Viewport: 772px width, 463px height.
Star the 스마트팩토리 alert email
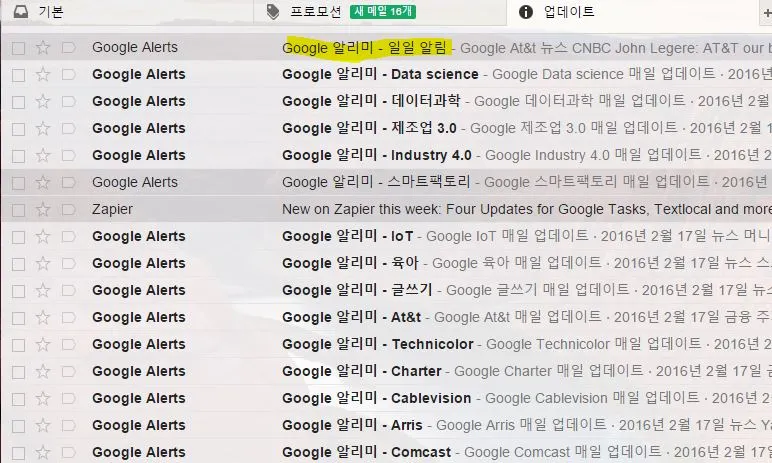pos(43,182)
